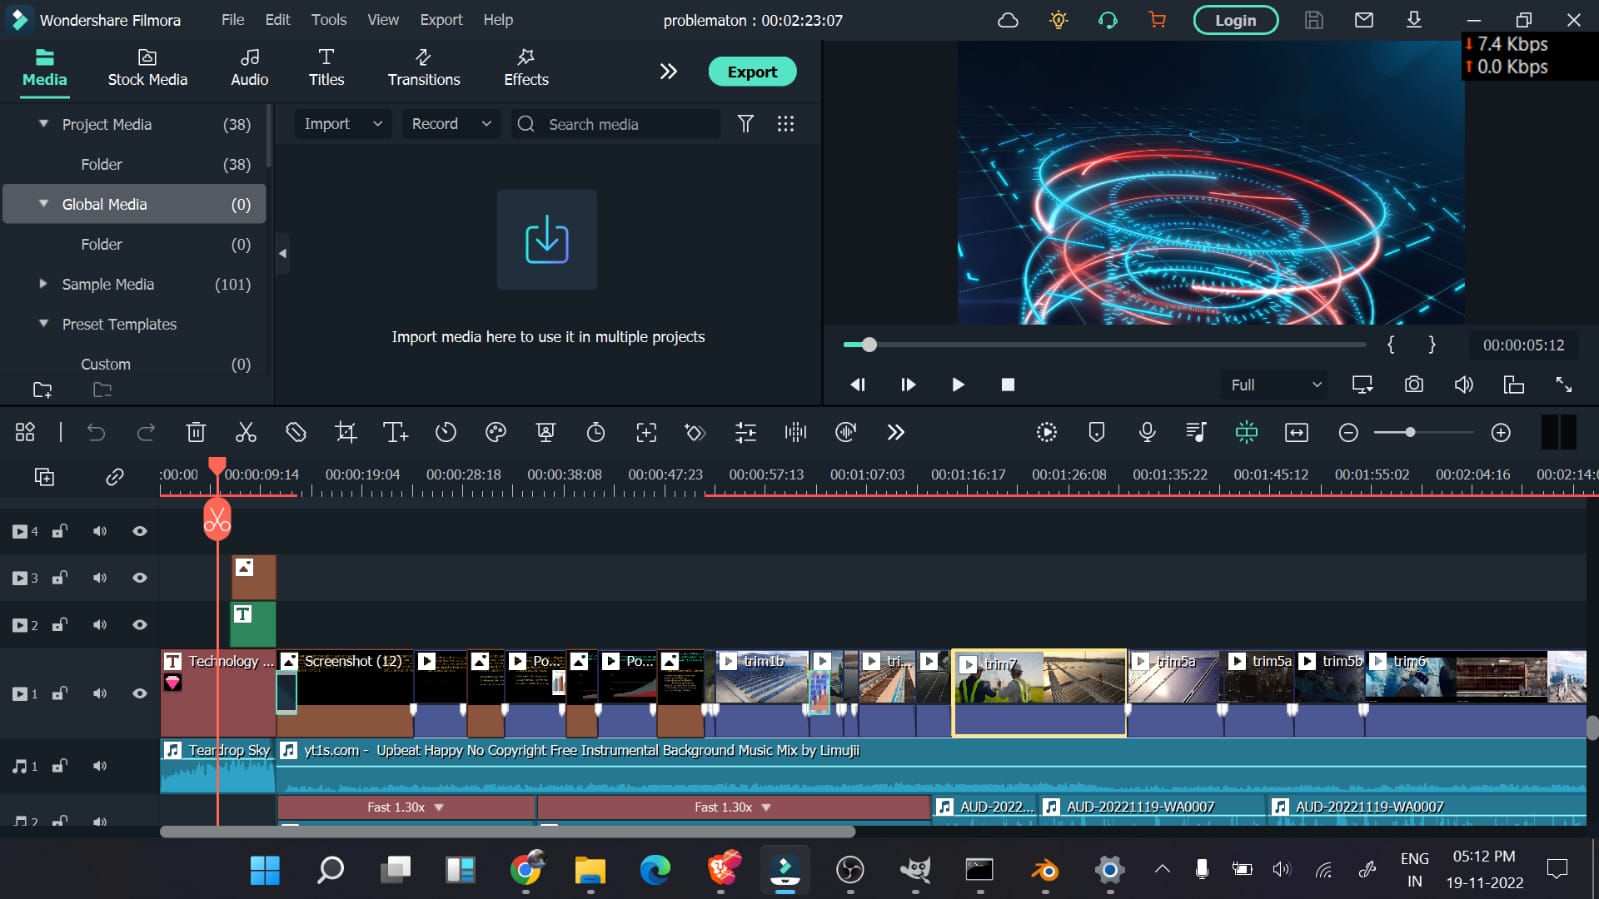Image resolution: width=1599 pixels, height=899 pixels.
Task: Click the Audio adjust sliders icon
Action: 746,432
